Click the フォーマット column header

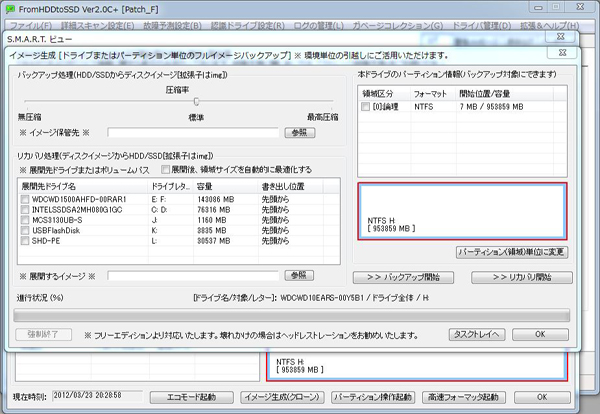coord(434,94)
